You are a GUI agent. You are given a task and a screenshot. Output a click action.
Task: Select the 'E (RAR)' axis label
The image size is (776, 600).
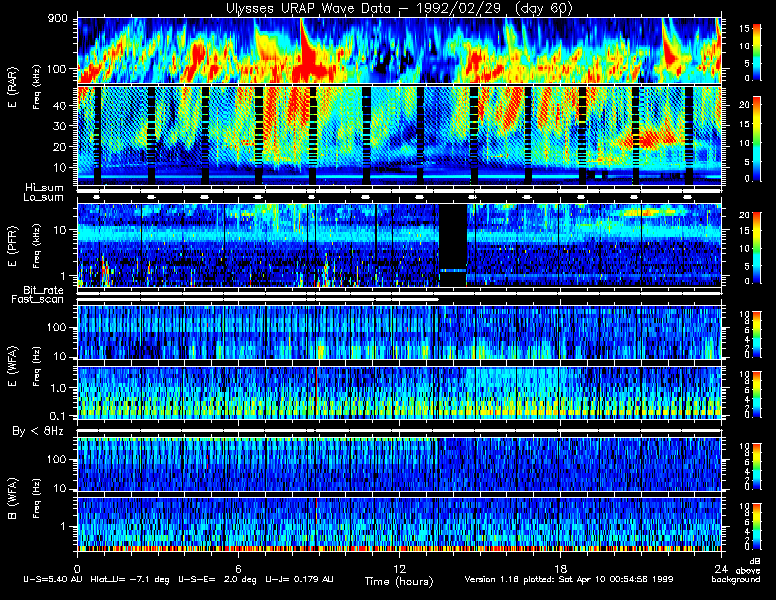click(12, 87)
